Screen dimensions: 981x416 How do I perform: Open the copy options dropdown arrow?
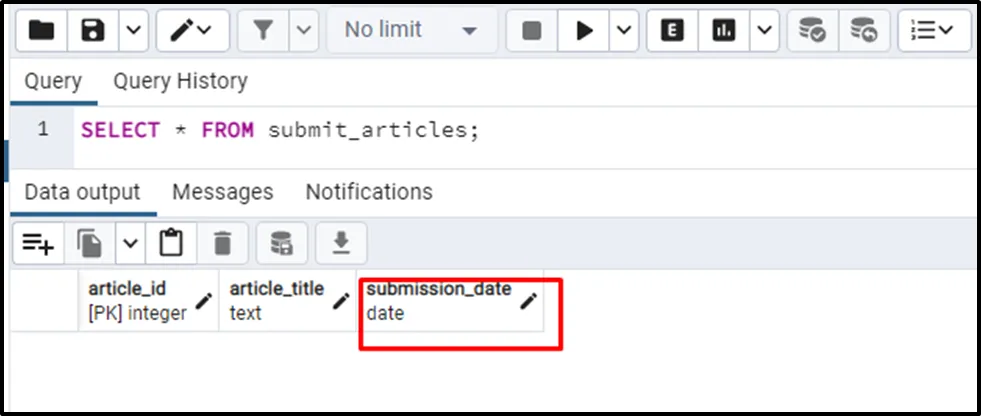coord(130,242)
